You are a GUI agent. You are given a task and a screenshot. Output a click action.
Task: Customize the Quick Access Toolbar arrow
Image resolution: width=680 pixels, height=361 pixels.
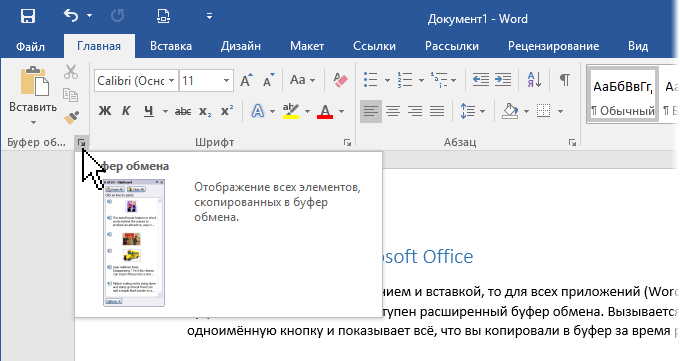209,16
